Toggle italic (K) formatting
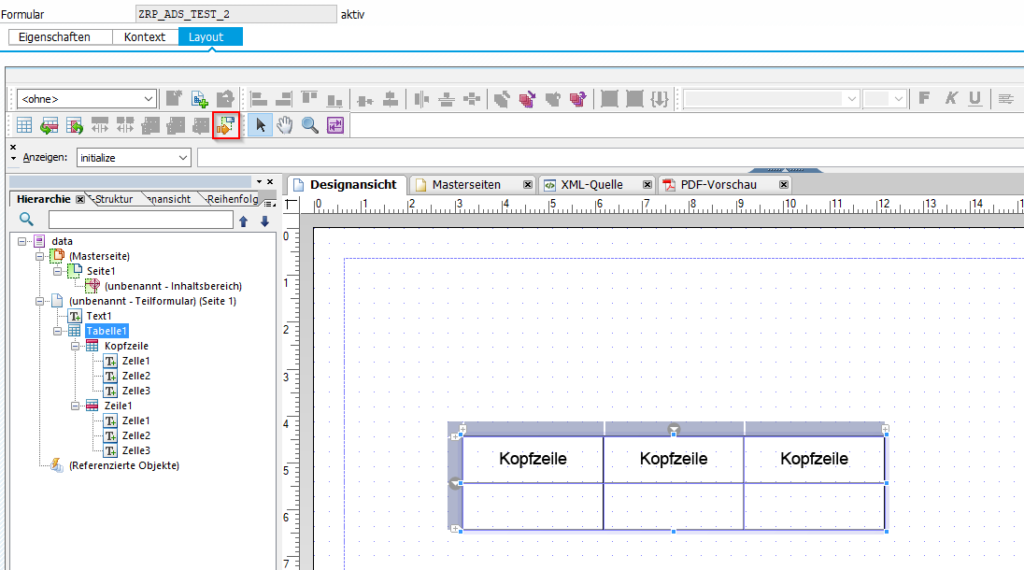The image size is (1024, 570). pyautogui.click(x=951, y=98)
